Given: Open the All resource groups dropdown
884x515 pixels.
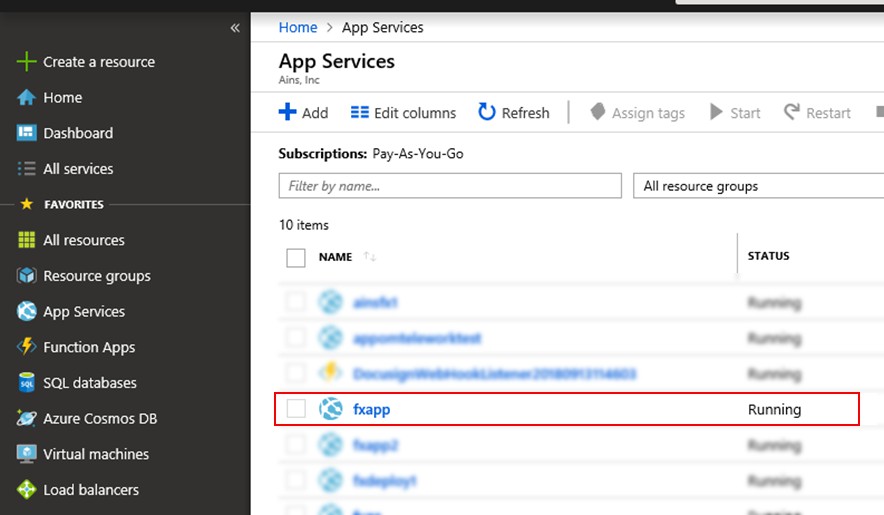Looking at the screenshot, I should pyautogui.click(x=758, y=186).
